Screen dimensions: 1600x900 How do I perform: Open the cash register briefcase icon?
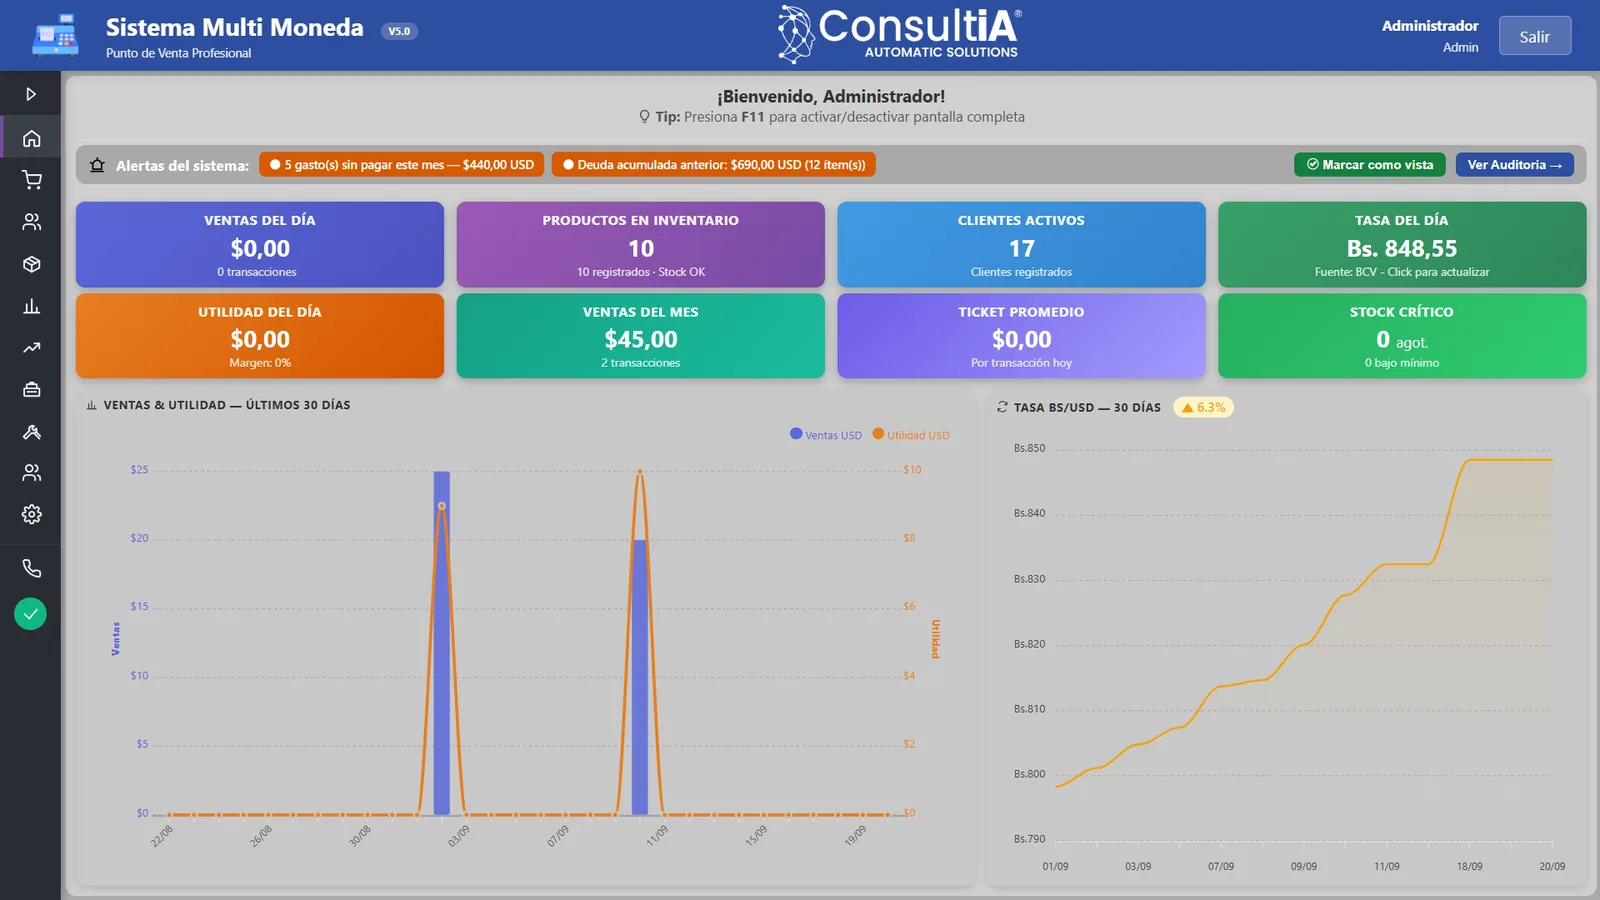31,390
